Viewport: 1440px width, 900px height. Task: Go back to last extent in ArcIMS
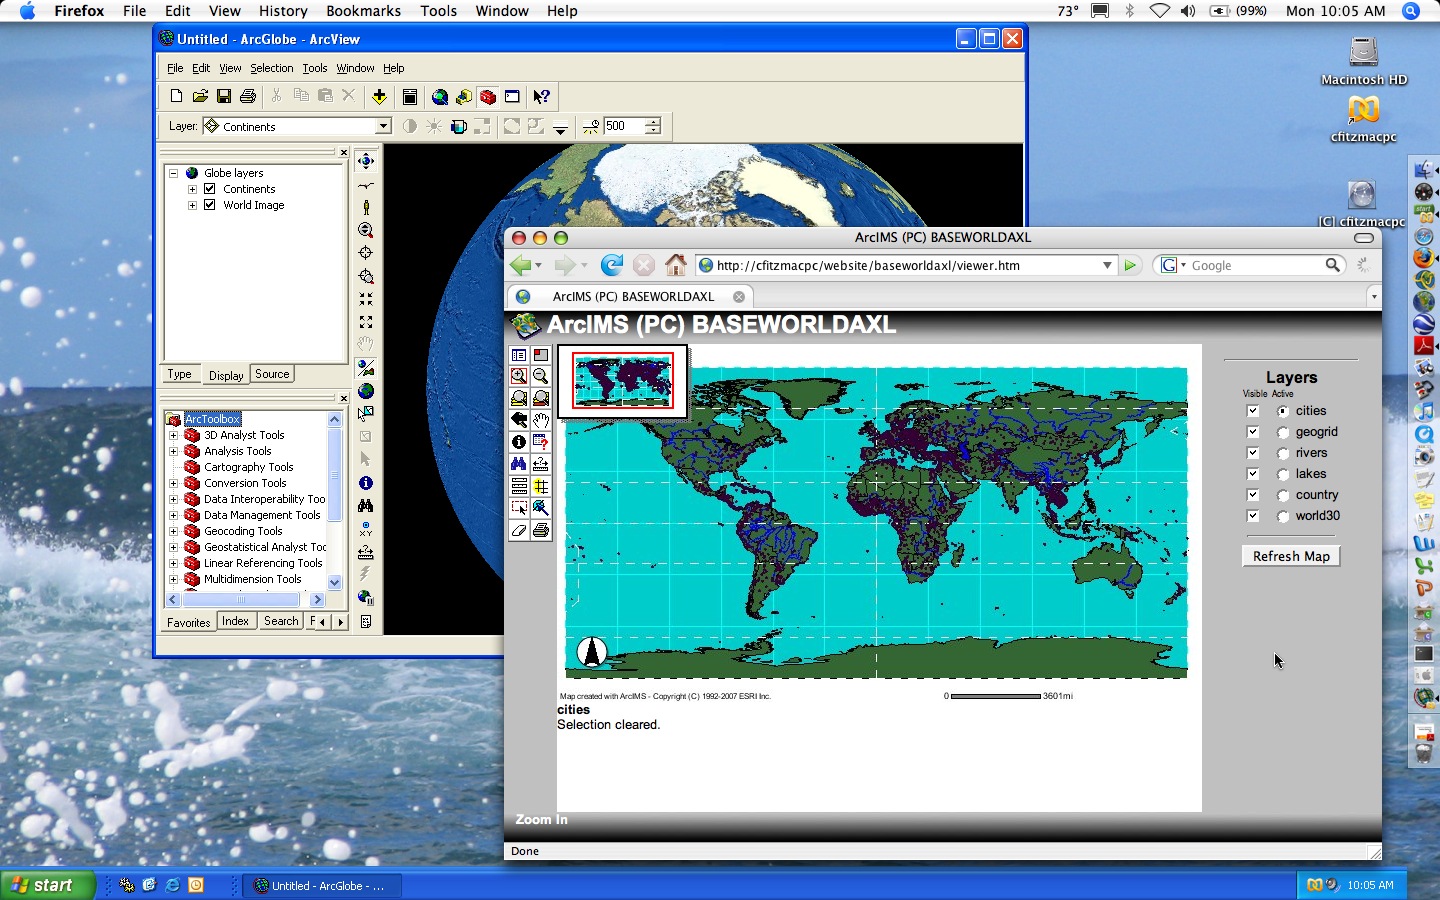pos(519,420)
